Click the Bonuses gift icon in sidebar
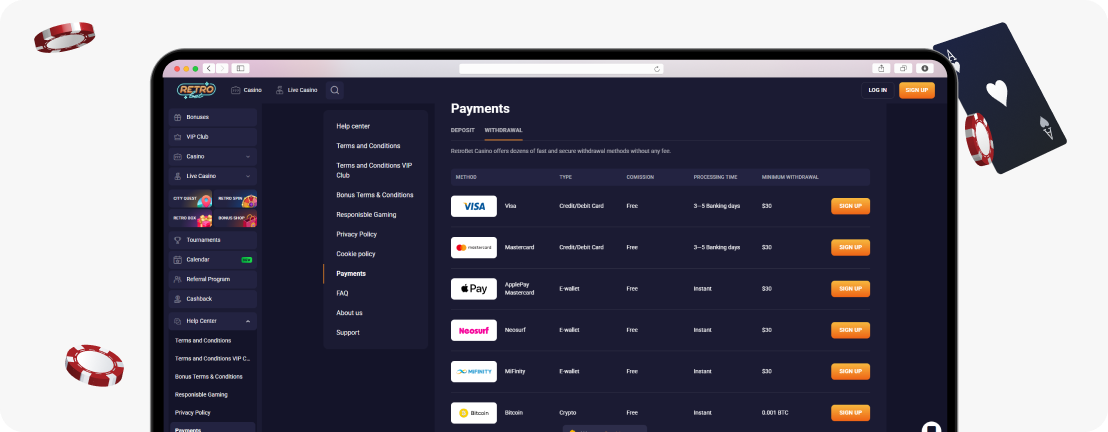Image resolution: width=1108 pixels, height=432 pixels. point(177,117)
